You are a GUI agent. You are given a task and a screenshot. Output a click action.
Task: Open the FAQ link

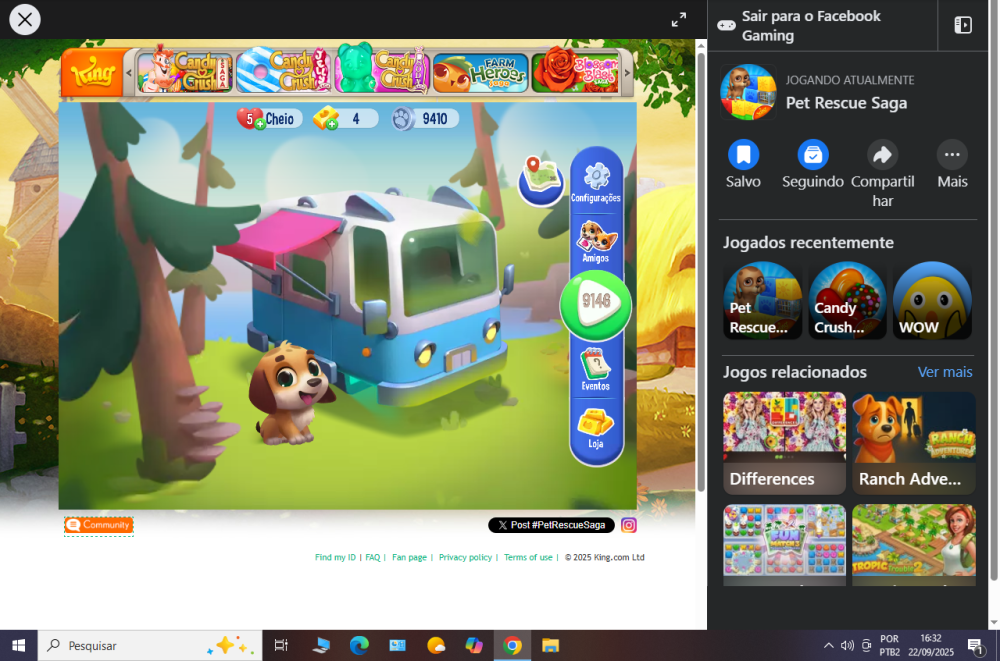point(372,557)
